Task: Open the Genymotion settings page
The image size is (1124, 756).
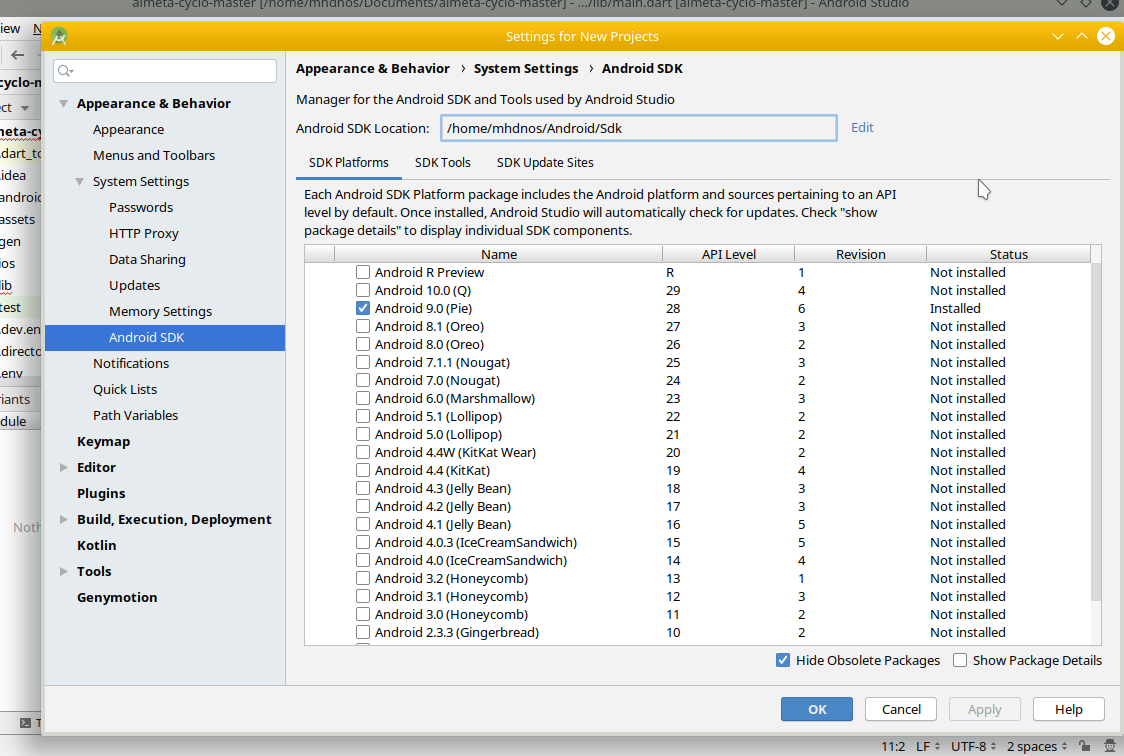Action: point(117,597)
